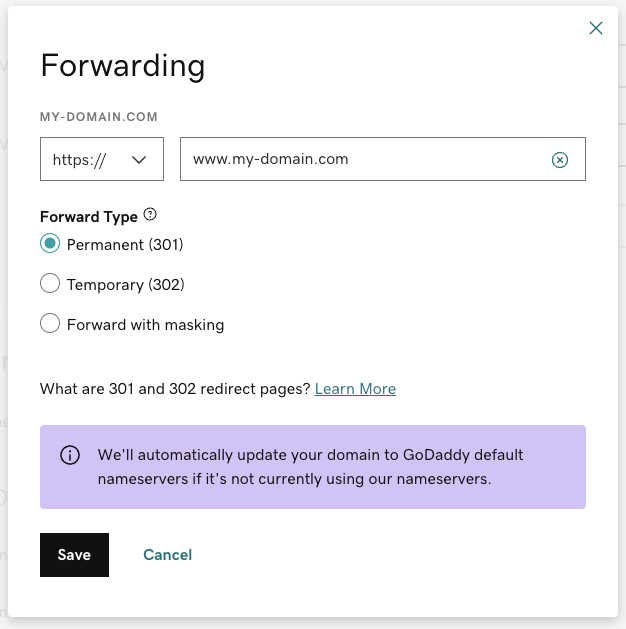Enable the Forward with masking radio circle
Screen dimensions: 626x629
(x=50, y=324)
